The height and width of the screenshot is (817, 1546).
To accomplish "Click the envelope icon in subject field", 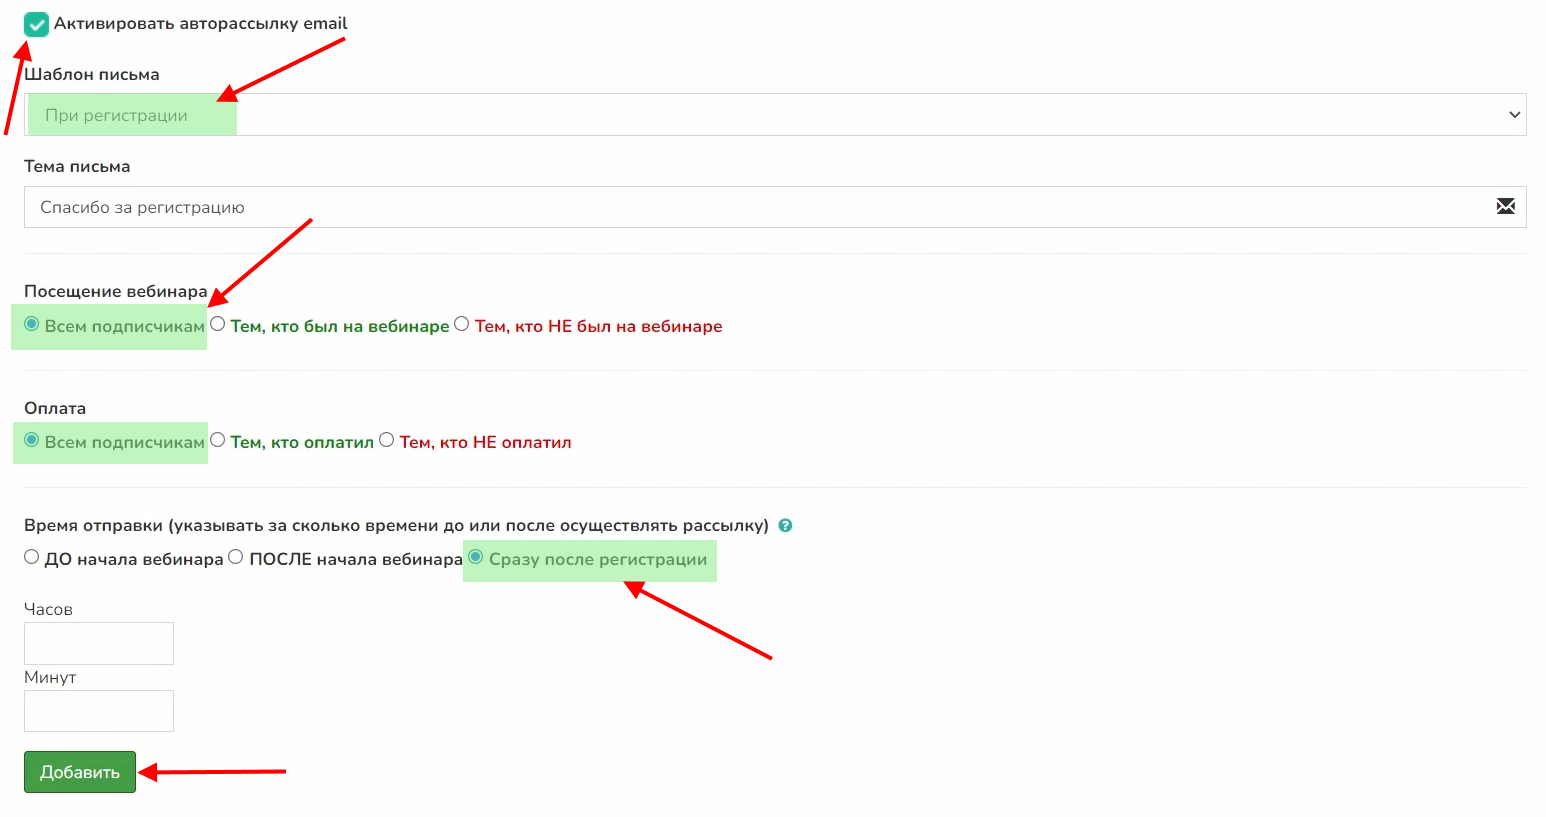I will point(1505,207).
